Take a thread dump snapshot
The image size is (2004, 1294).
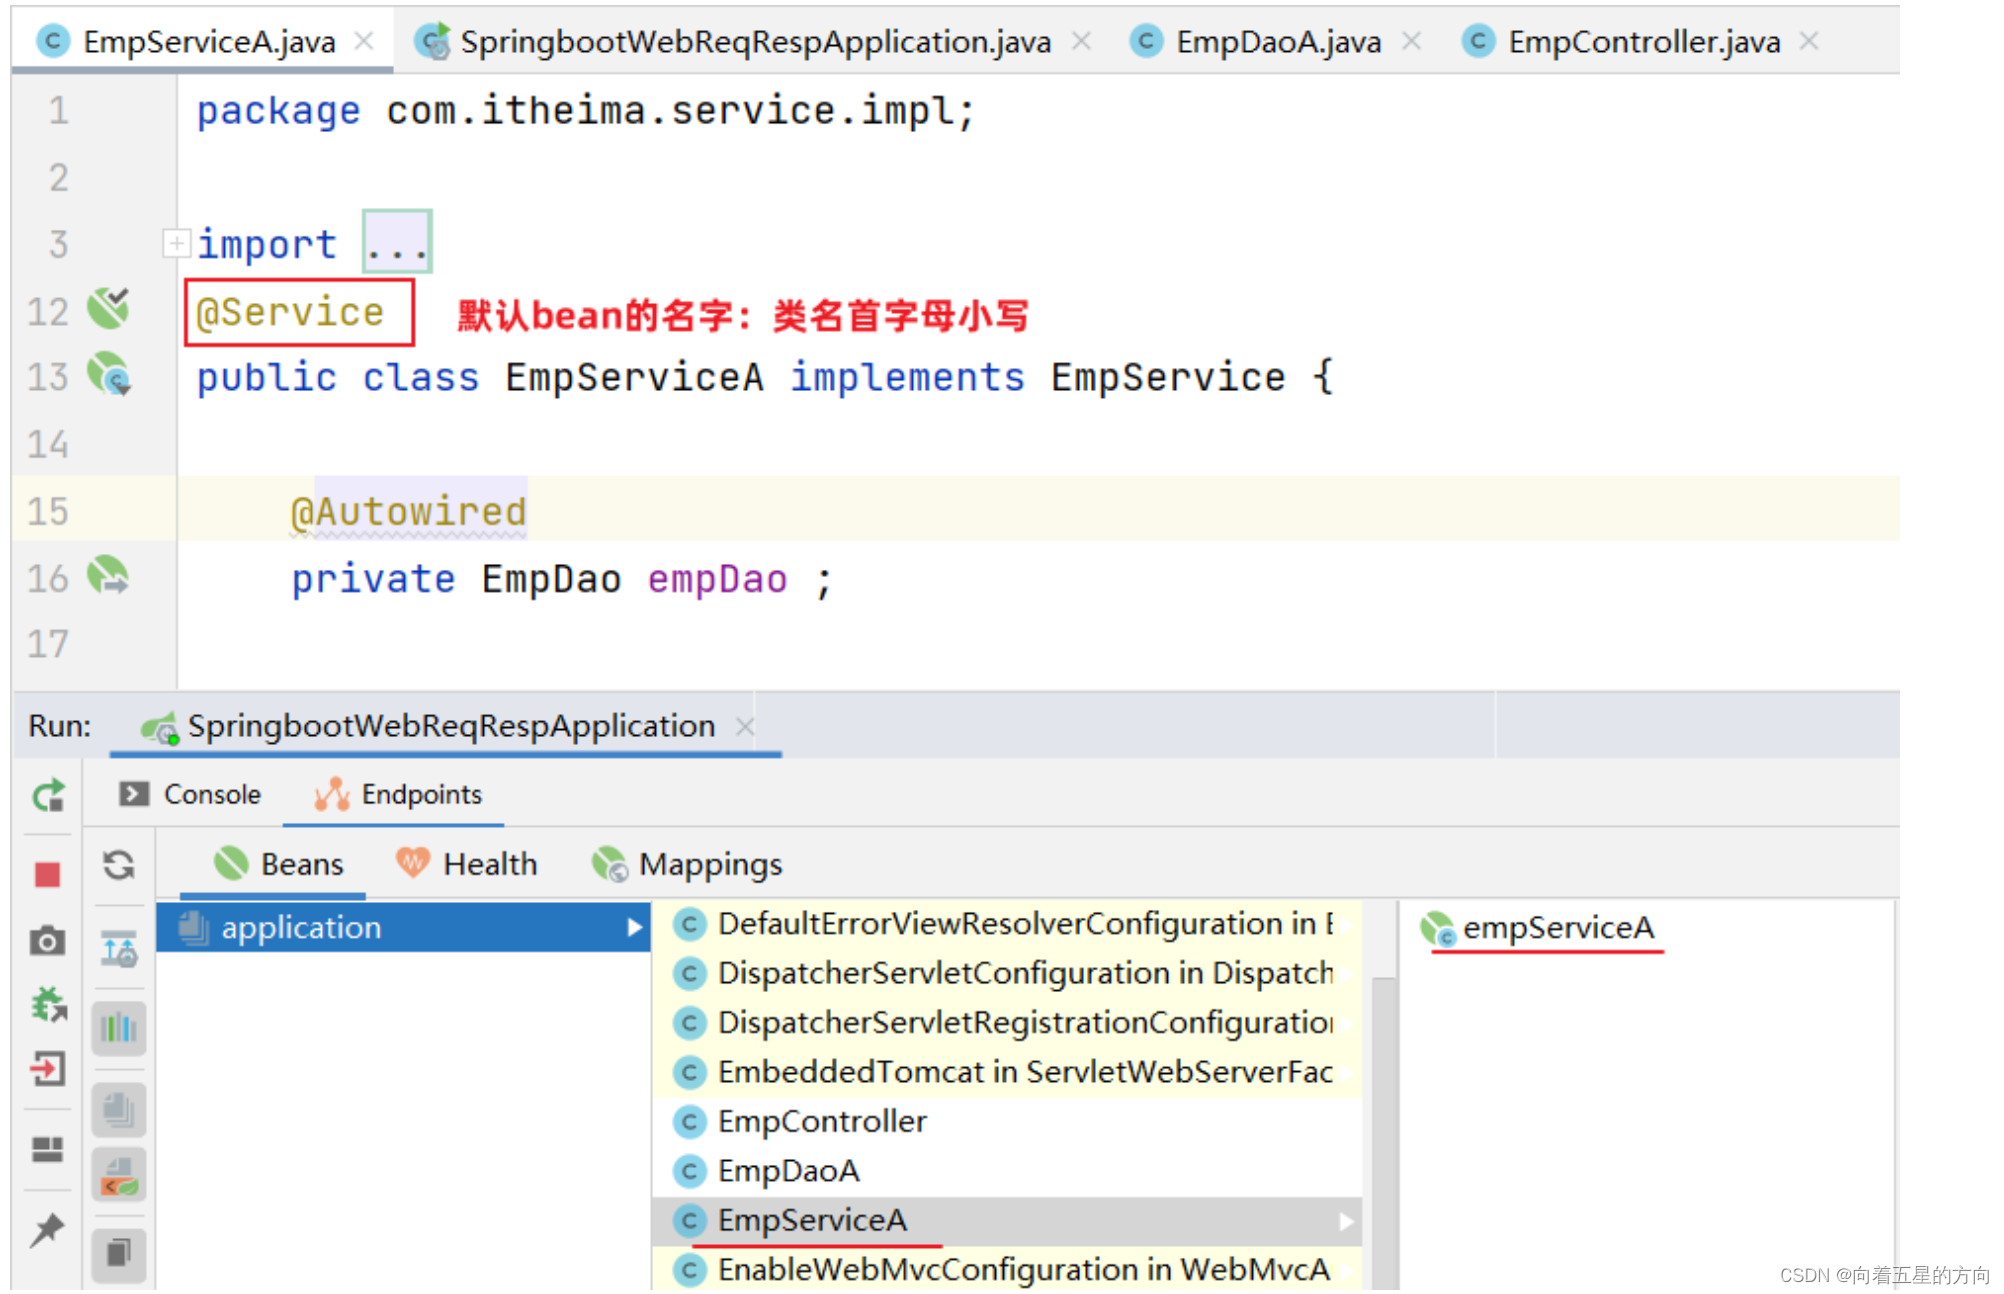pos(47,940)
